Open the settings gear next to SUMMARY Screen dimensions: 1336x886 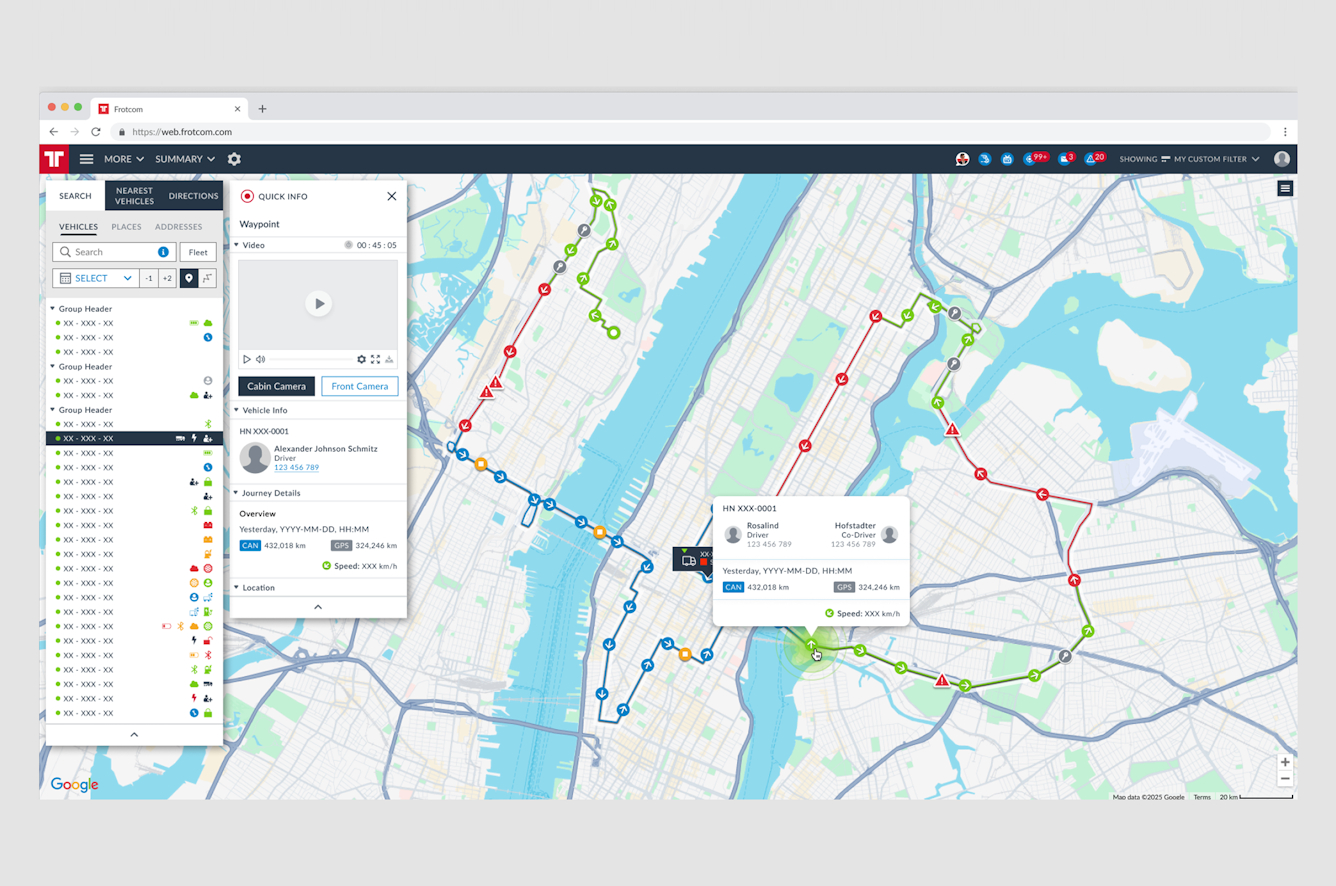pyautogui.click(x=234, y=159)
